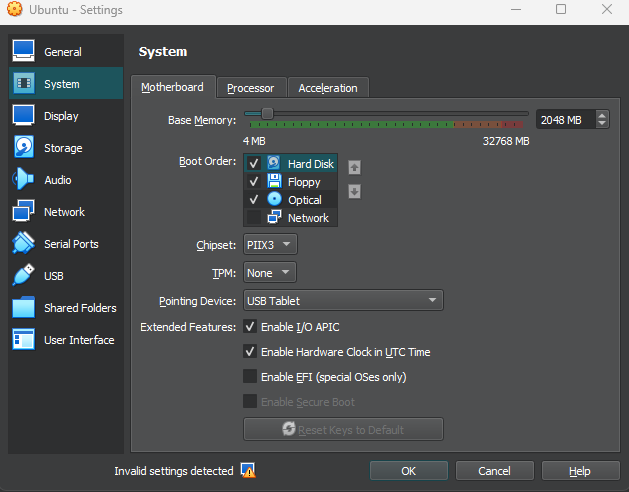Switch to the Processor tab

(x=250, y=88)
